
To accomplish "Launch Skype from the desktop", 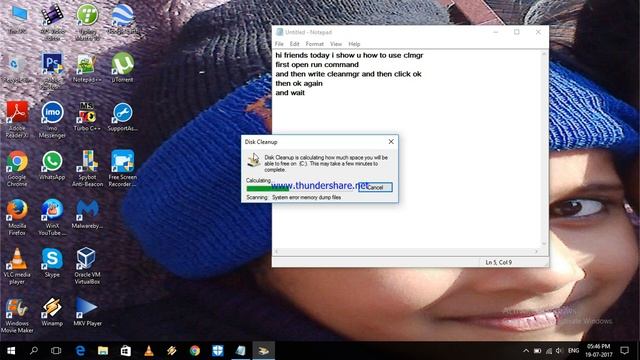I will [x=52, y=263].
